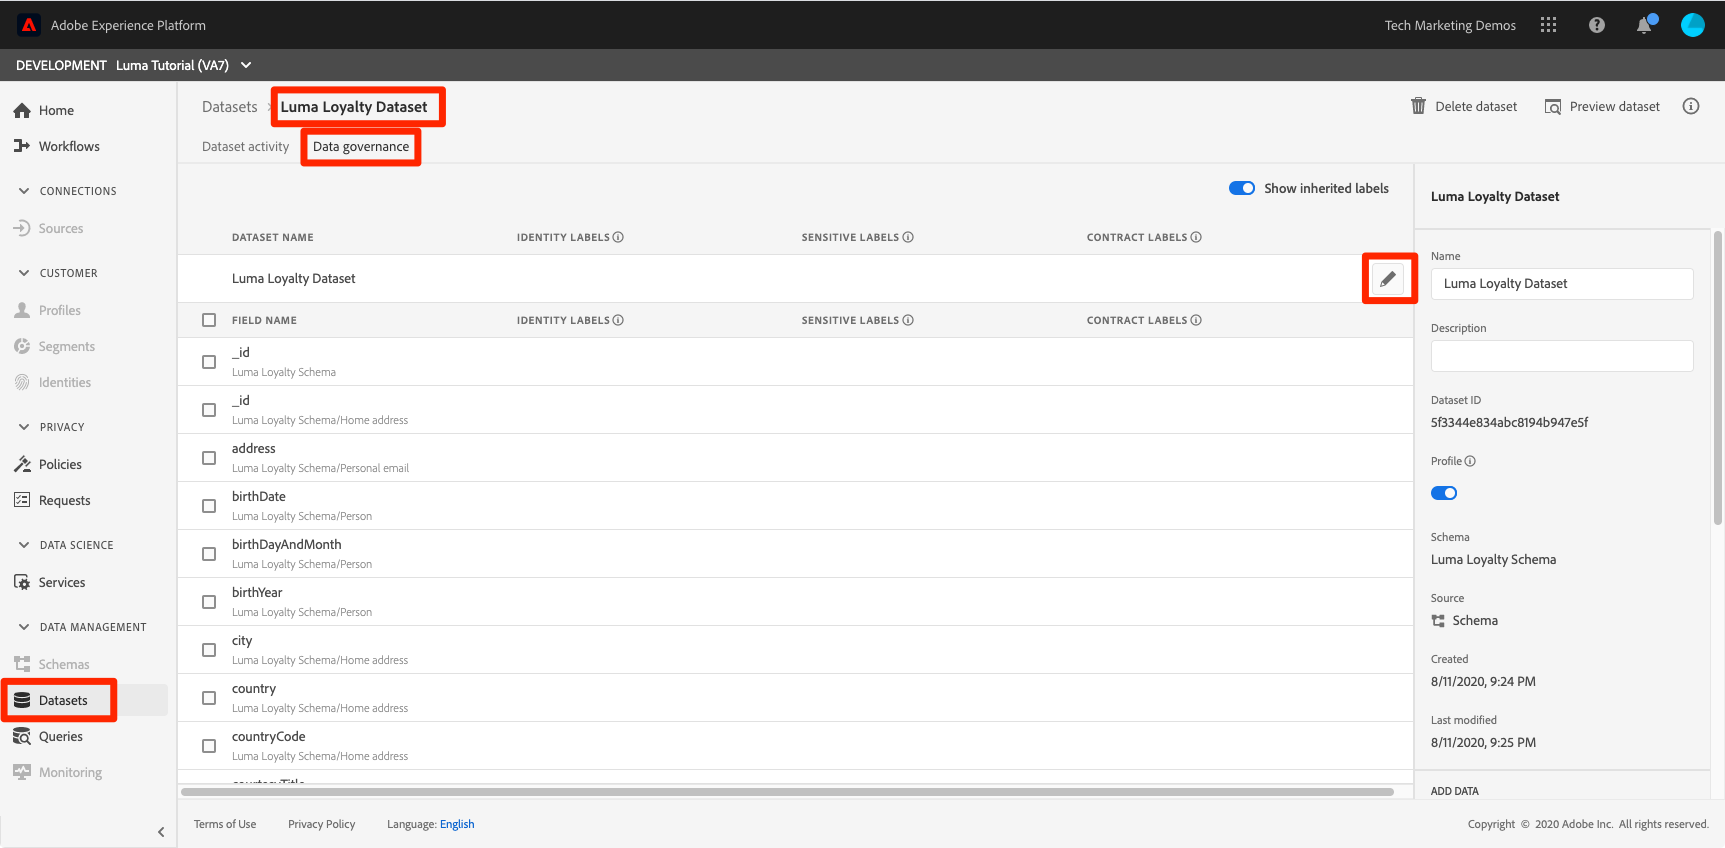Check the select-all Field Name checkbox
Image resolution: width=1725 pixels, height=848 pixels.
tap(209, 320)
